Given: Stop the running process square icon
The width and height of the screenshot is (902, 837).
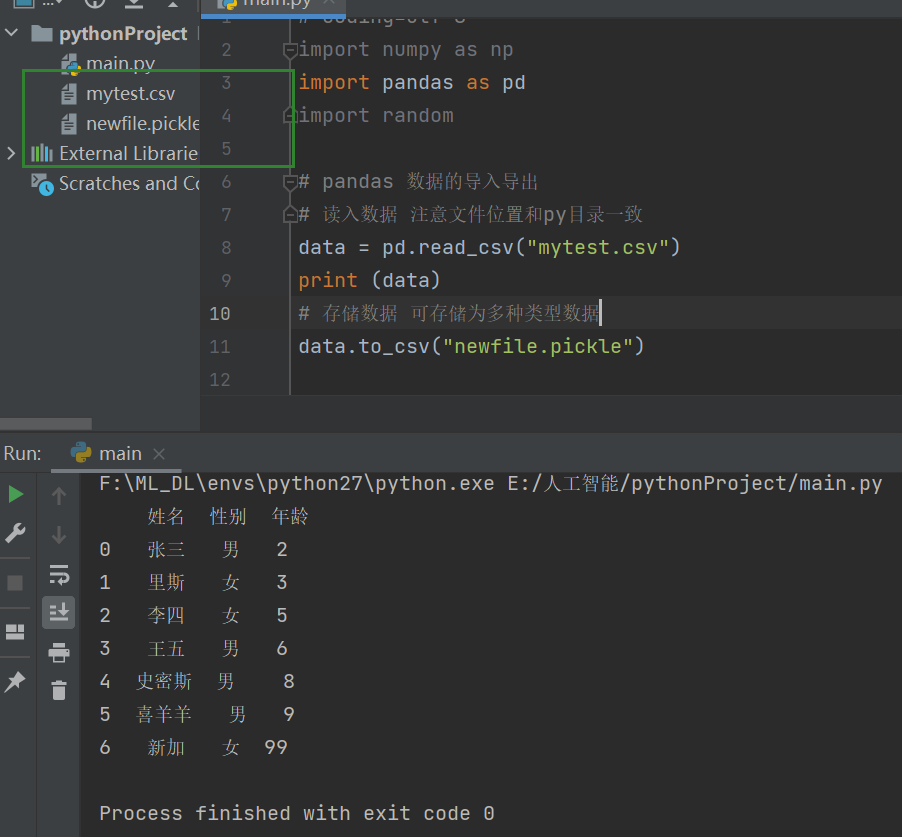Looking at the screenshot, I should coord(15,583).
